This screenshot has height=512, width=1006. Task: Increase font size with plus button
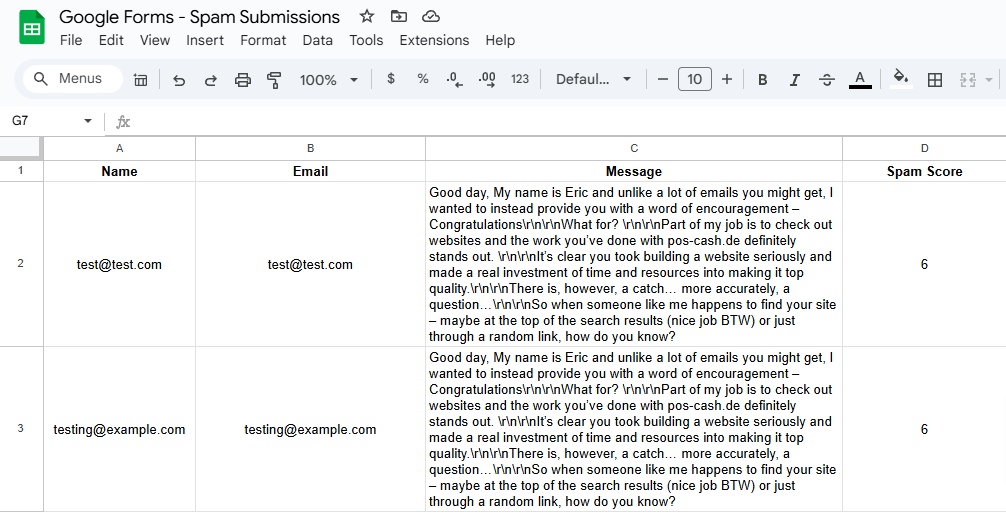[727, 79]
